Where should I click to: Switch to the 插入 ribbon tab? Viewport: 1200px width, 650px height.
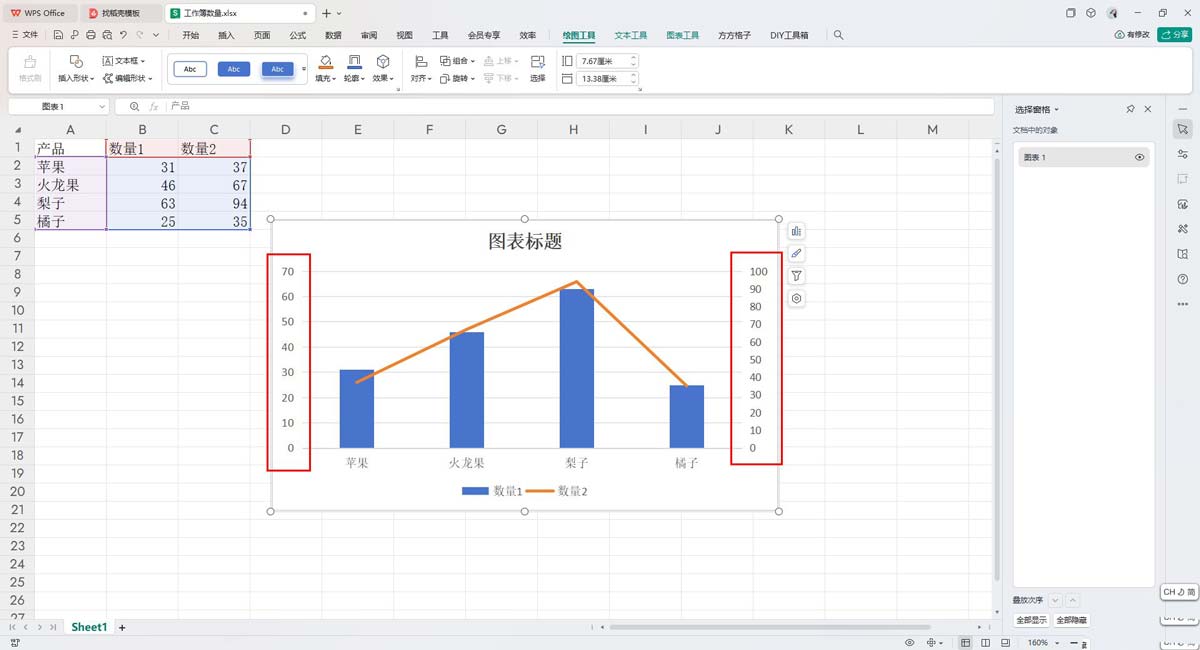click(226, 35)
